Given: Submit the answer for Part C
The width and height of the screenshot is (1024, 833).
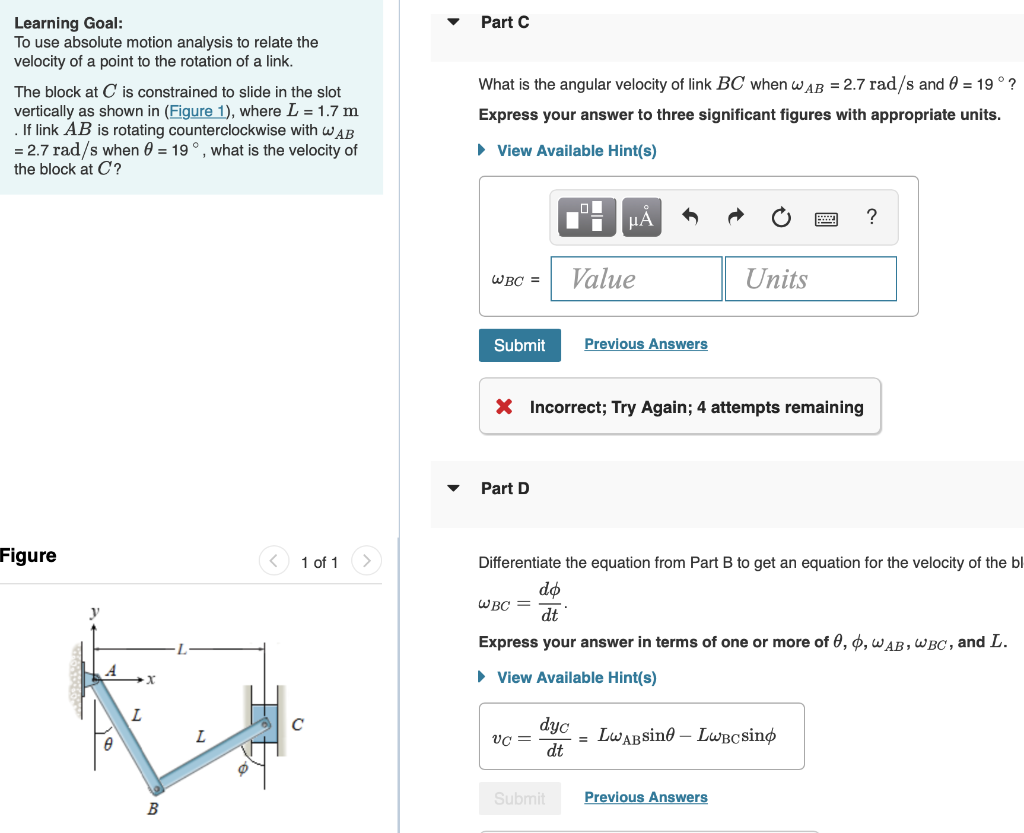Looking at the screenshot, I should point(519,344).
